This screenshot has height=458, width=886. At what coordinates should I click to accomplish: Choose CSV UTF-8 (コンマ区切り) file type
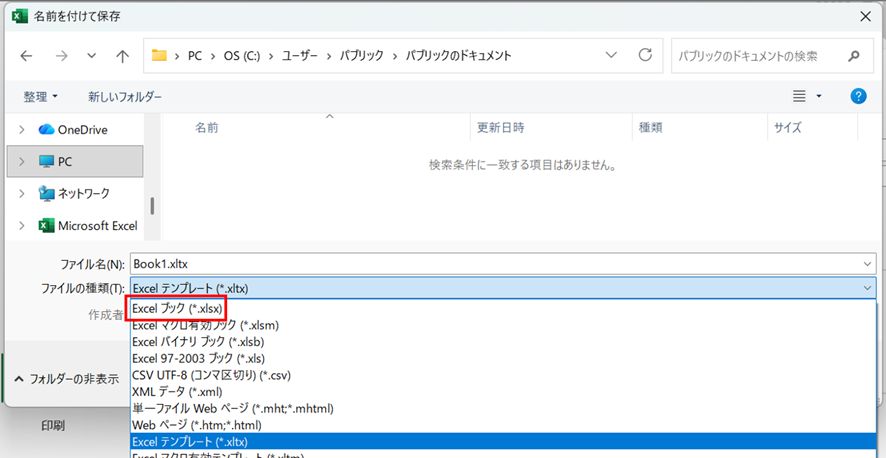[217, 375]
